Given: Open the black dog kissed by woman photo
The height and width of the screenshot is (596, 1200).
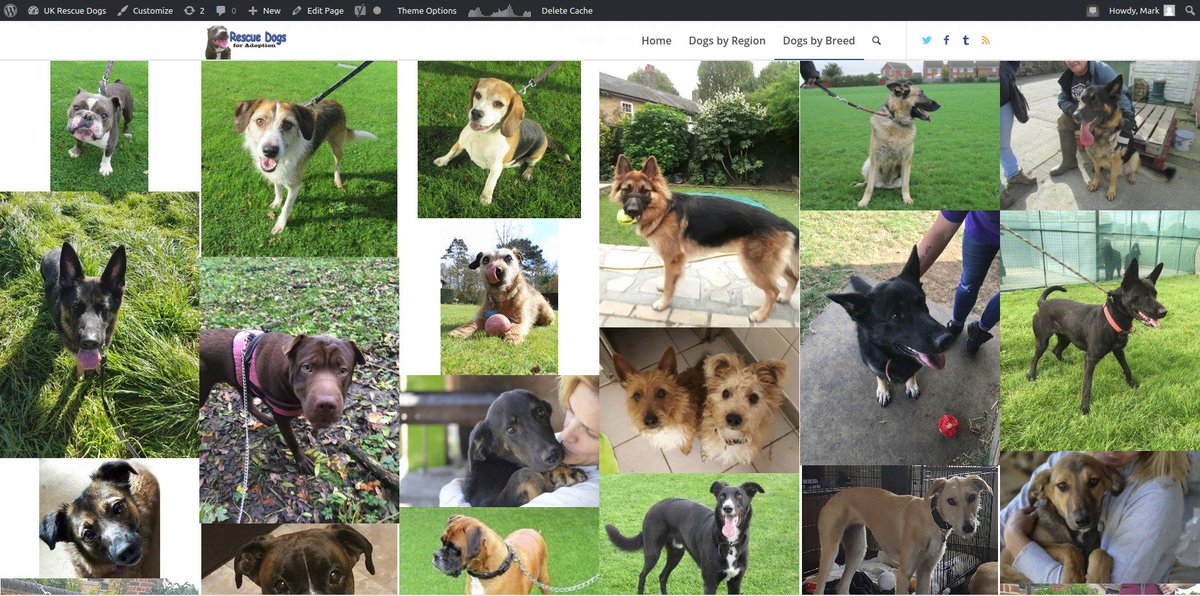Looking at the screenshot, I should (499, 441).
